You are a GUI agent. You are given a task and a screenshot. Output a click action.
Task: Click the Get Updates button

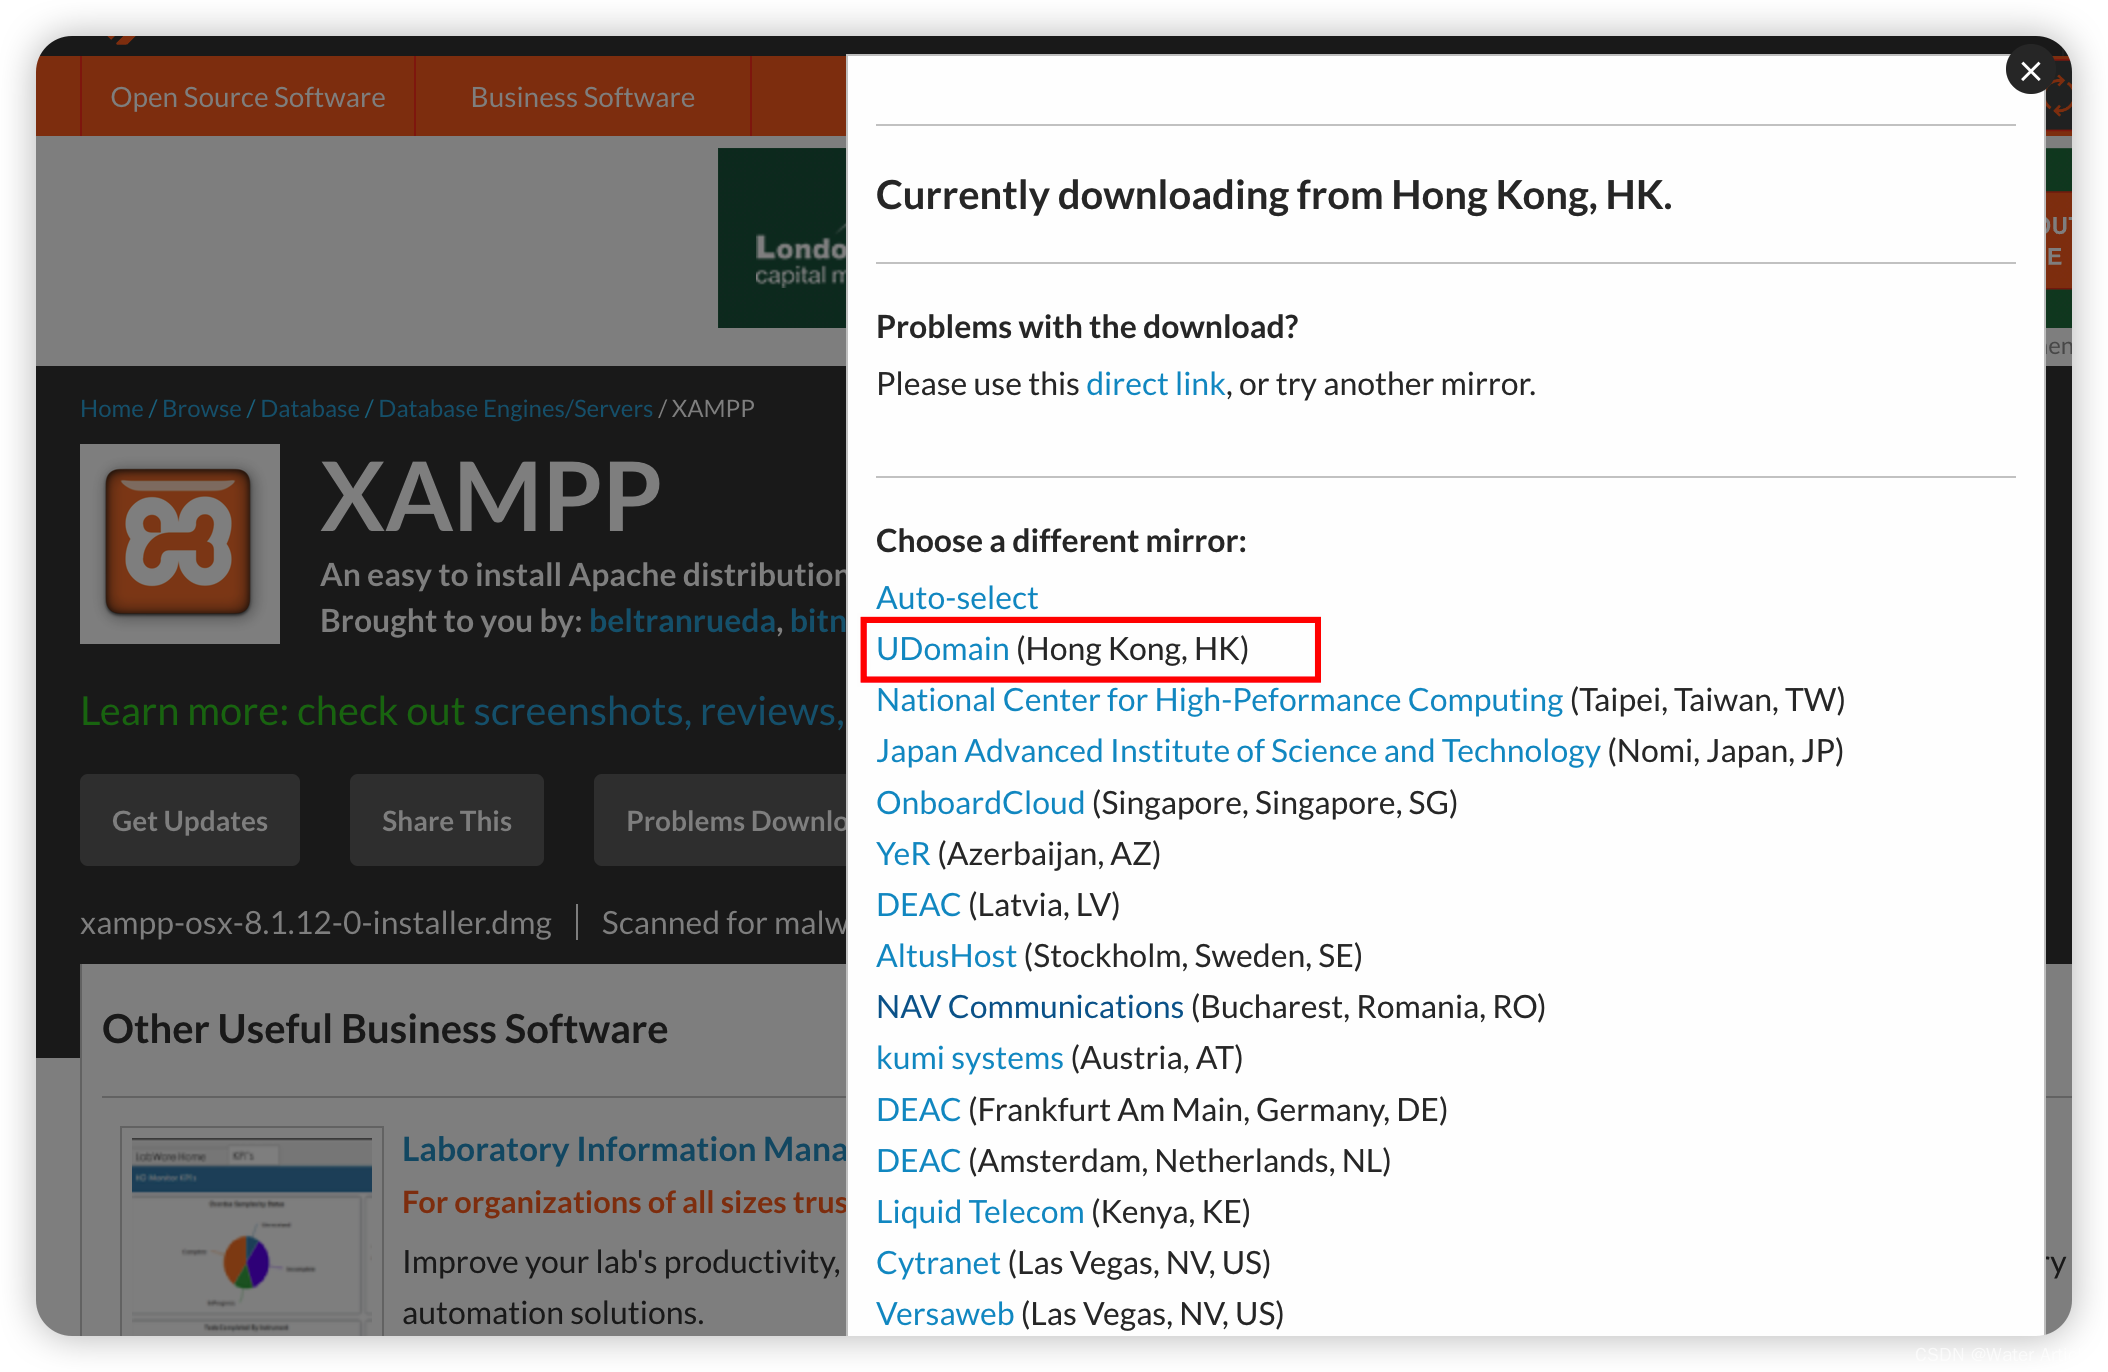pyautogui.click(x=189, y=820)
